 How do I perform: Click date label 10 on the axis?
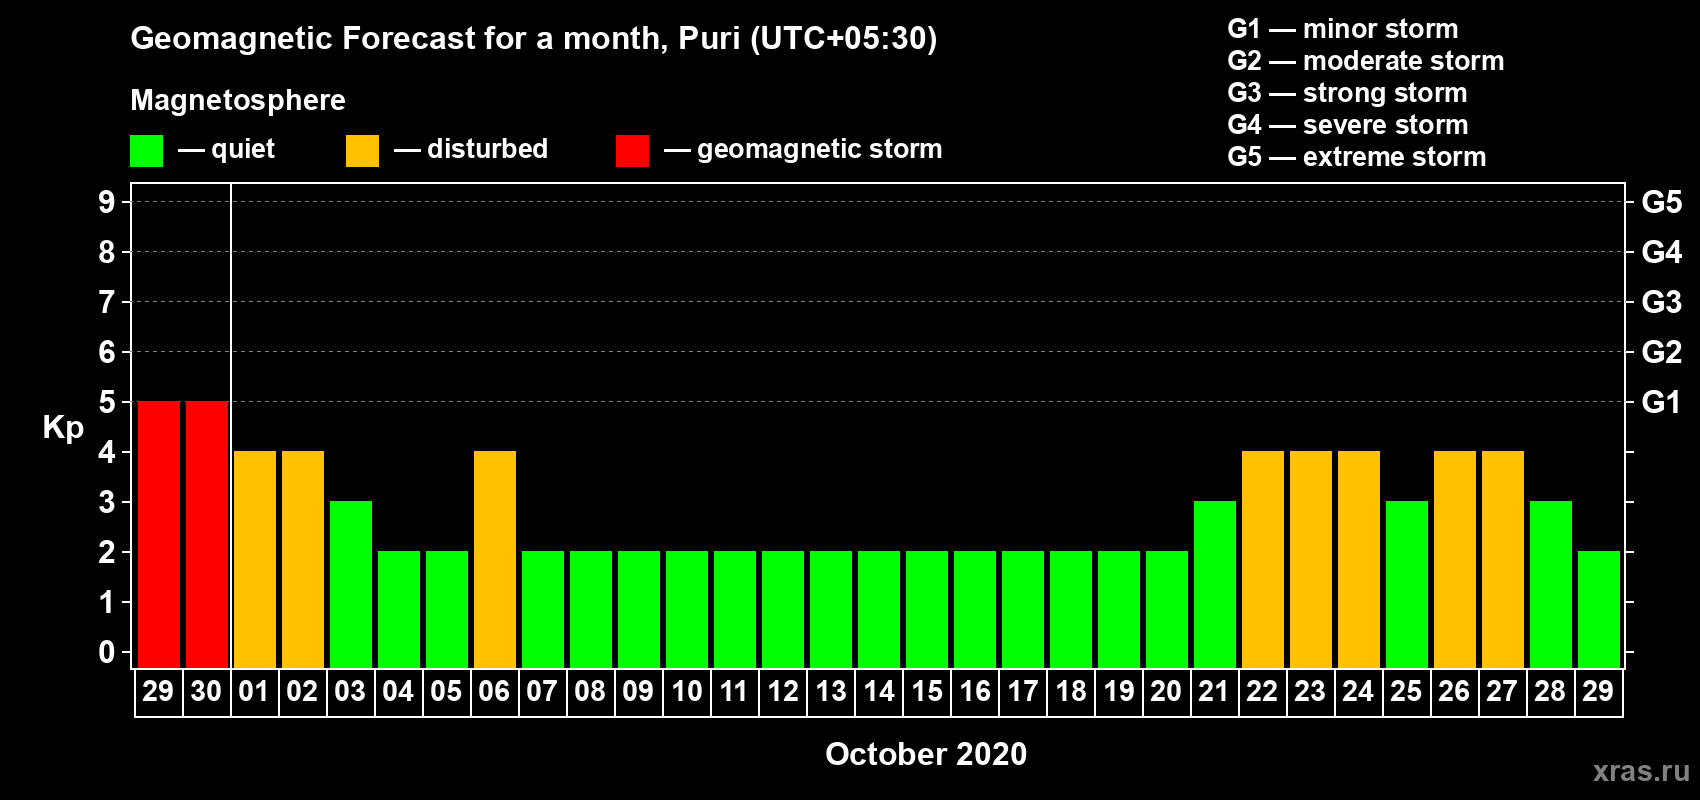(687, 691)
